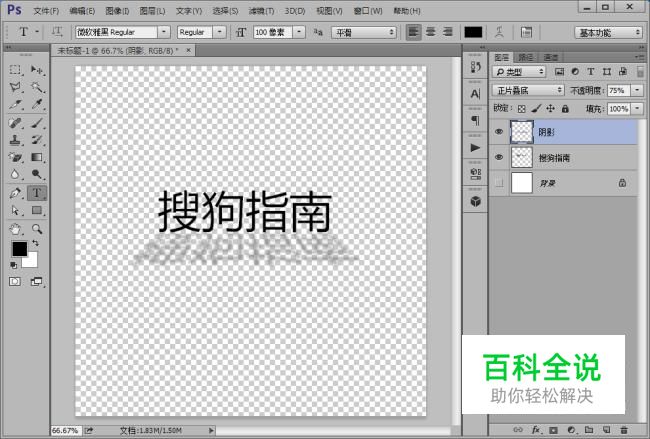Viewport: 650px width, 439px height.
Task: Toggle pixel layer filter icon
Action: (x=560, y=72)
